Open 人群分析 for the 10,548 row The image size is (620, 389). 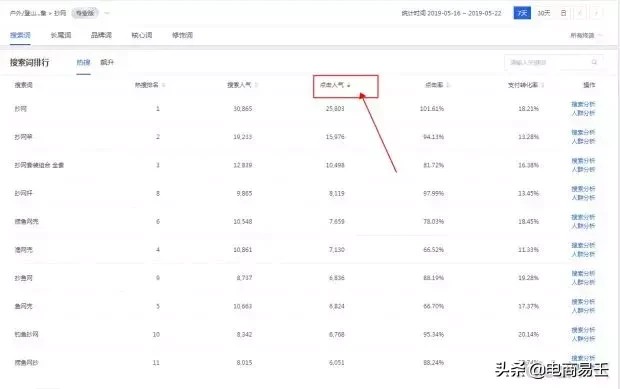[583, 226]
